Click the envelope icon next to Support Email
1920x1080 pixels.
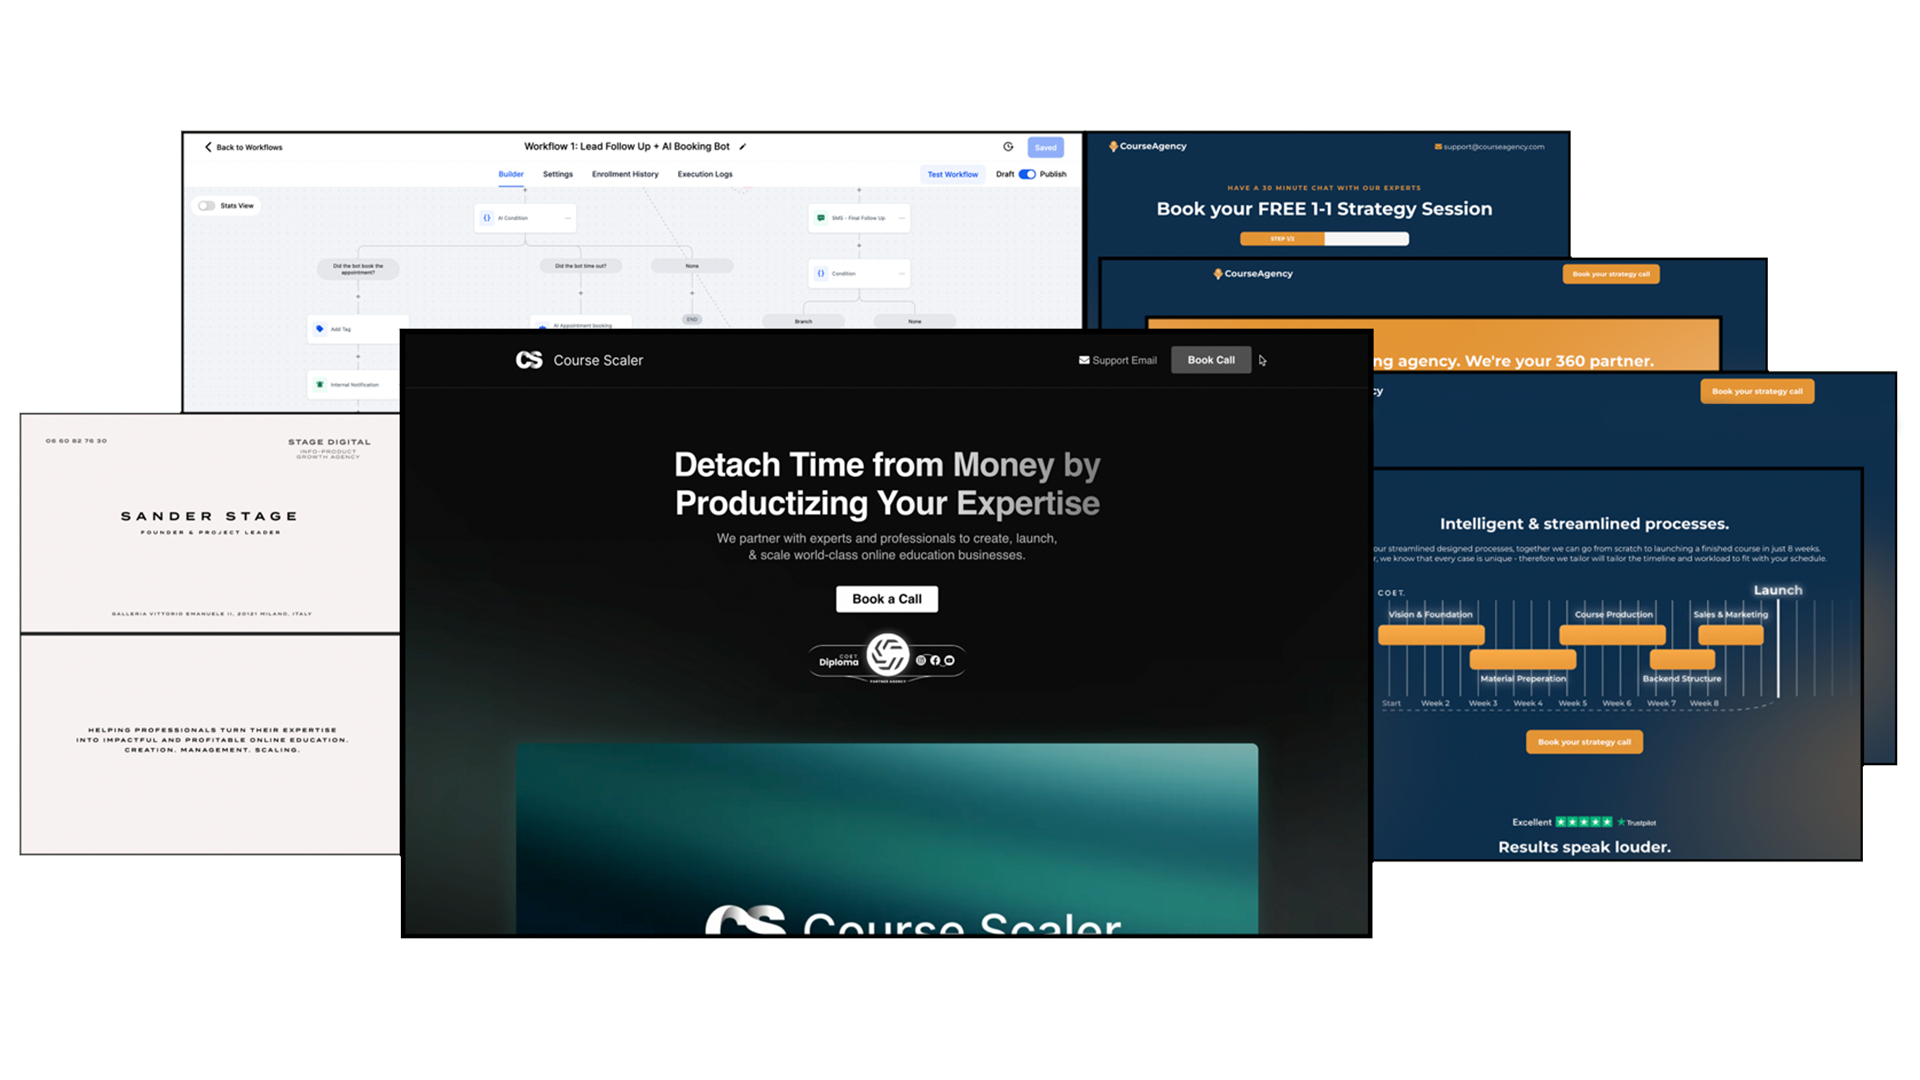tap(1084, 360)
